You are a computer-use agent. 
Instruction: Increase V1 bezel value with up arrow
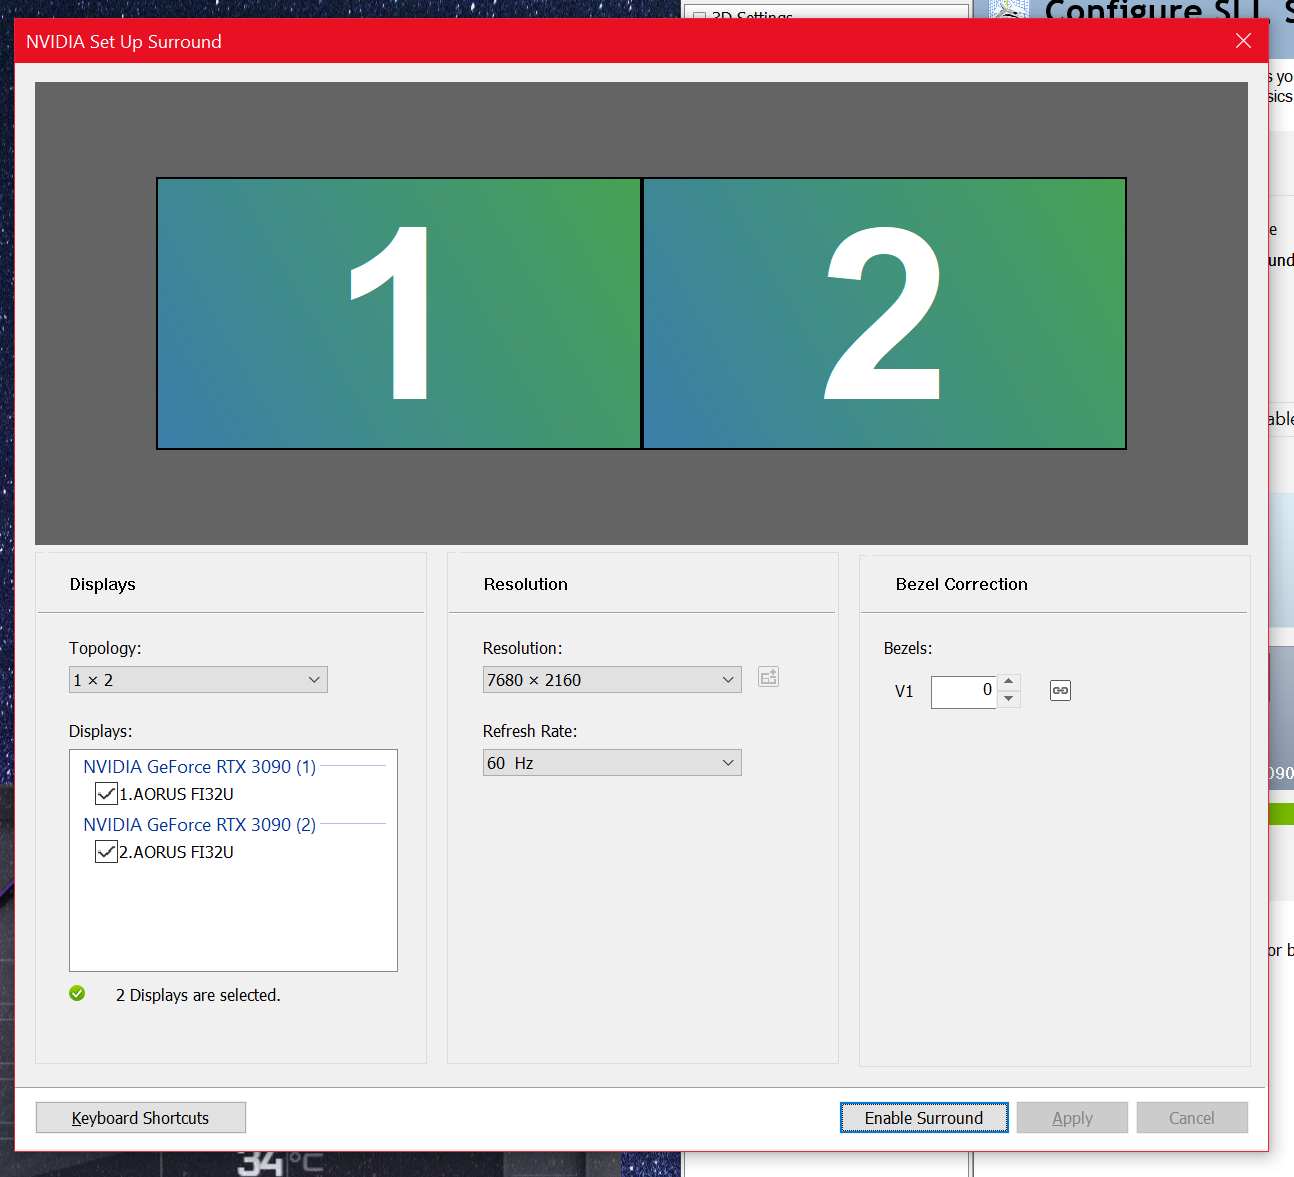[1009, 681]
